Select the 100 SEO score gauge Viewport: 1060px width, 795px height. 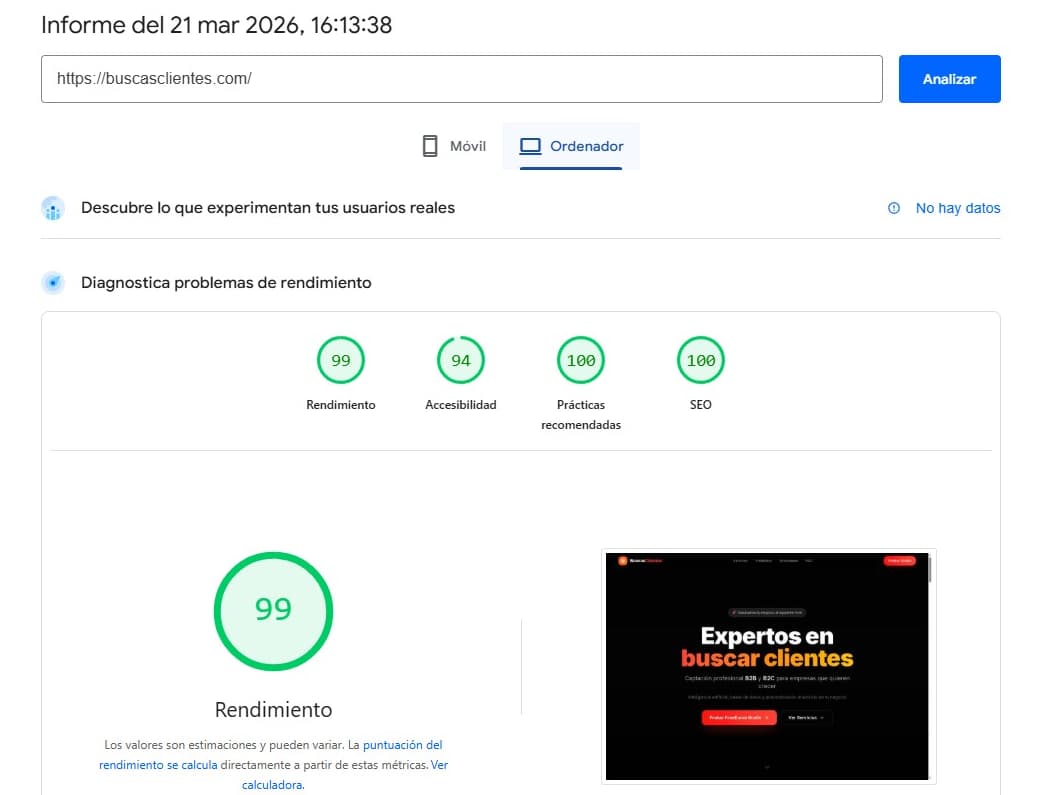point(700,360)
